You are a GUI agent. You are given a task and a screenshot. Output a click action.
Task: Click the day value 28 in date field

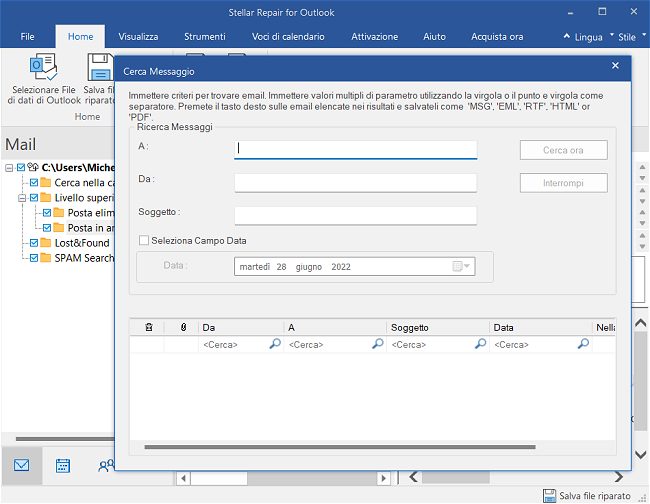coord(281,267)
